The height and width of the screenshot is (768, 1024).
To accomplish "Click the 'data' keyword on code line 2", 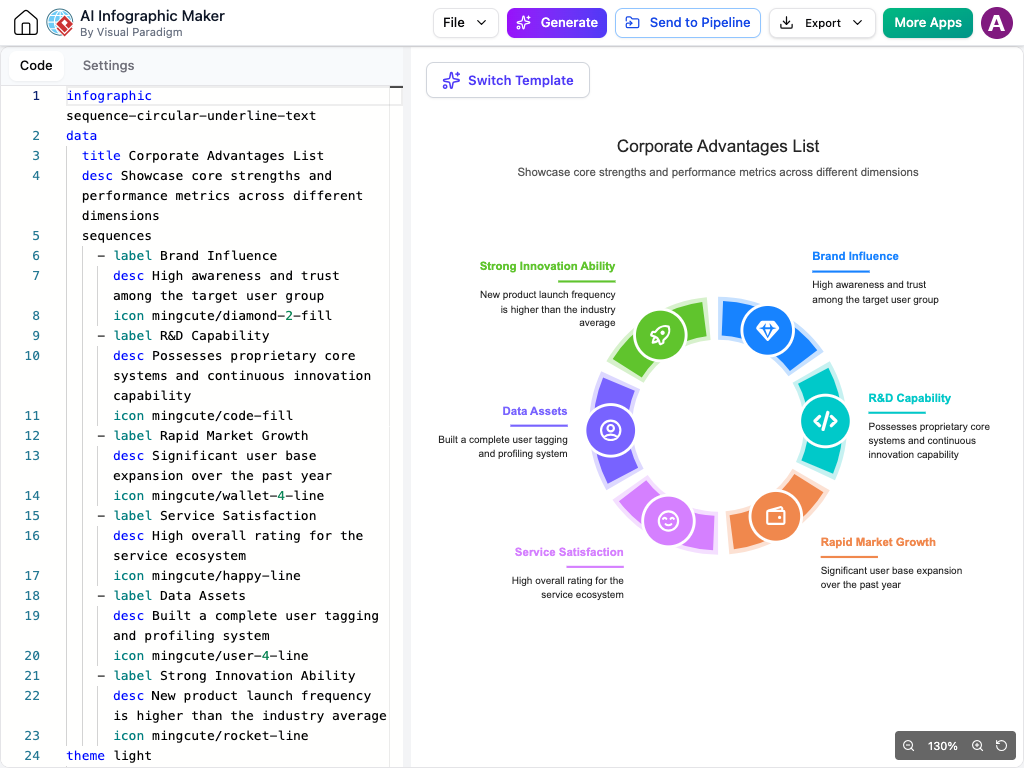I will tap(82, 136).
